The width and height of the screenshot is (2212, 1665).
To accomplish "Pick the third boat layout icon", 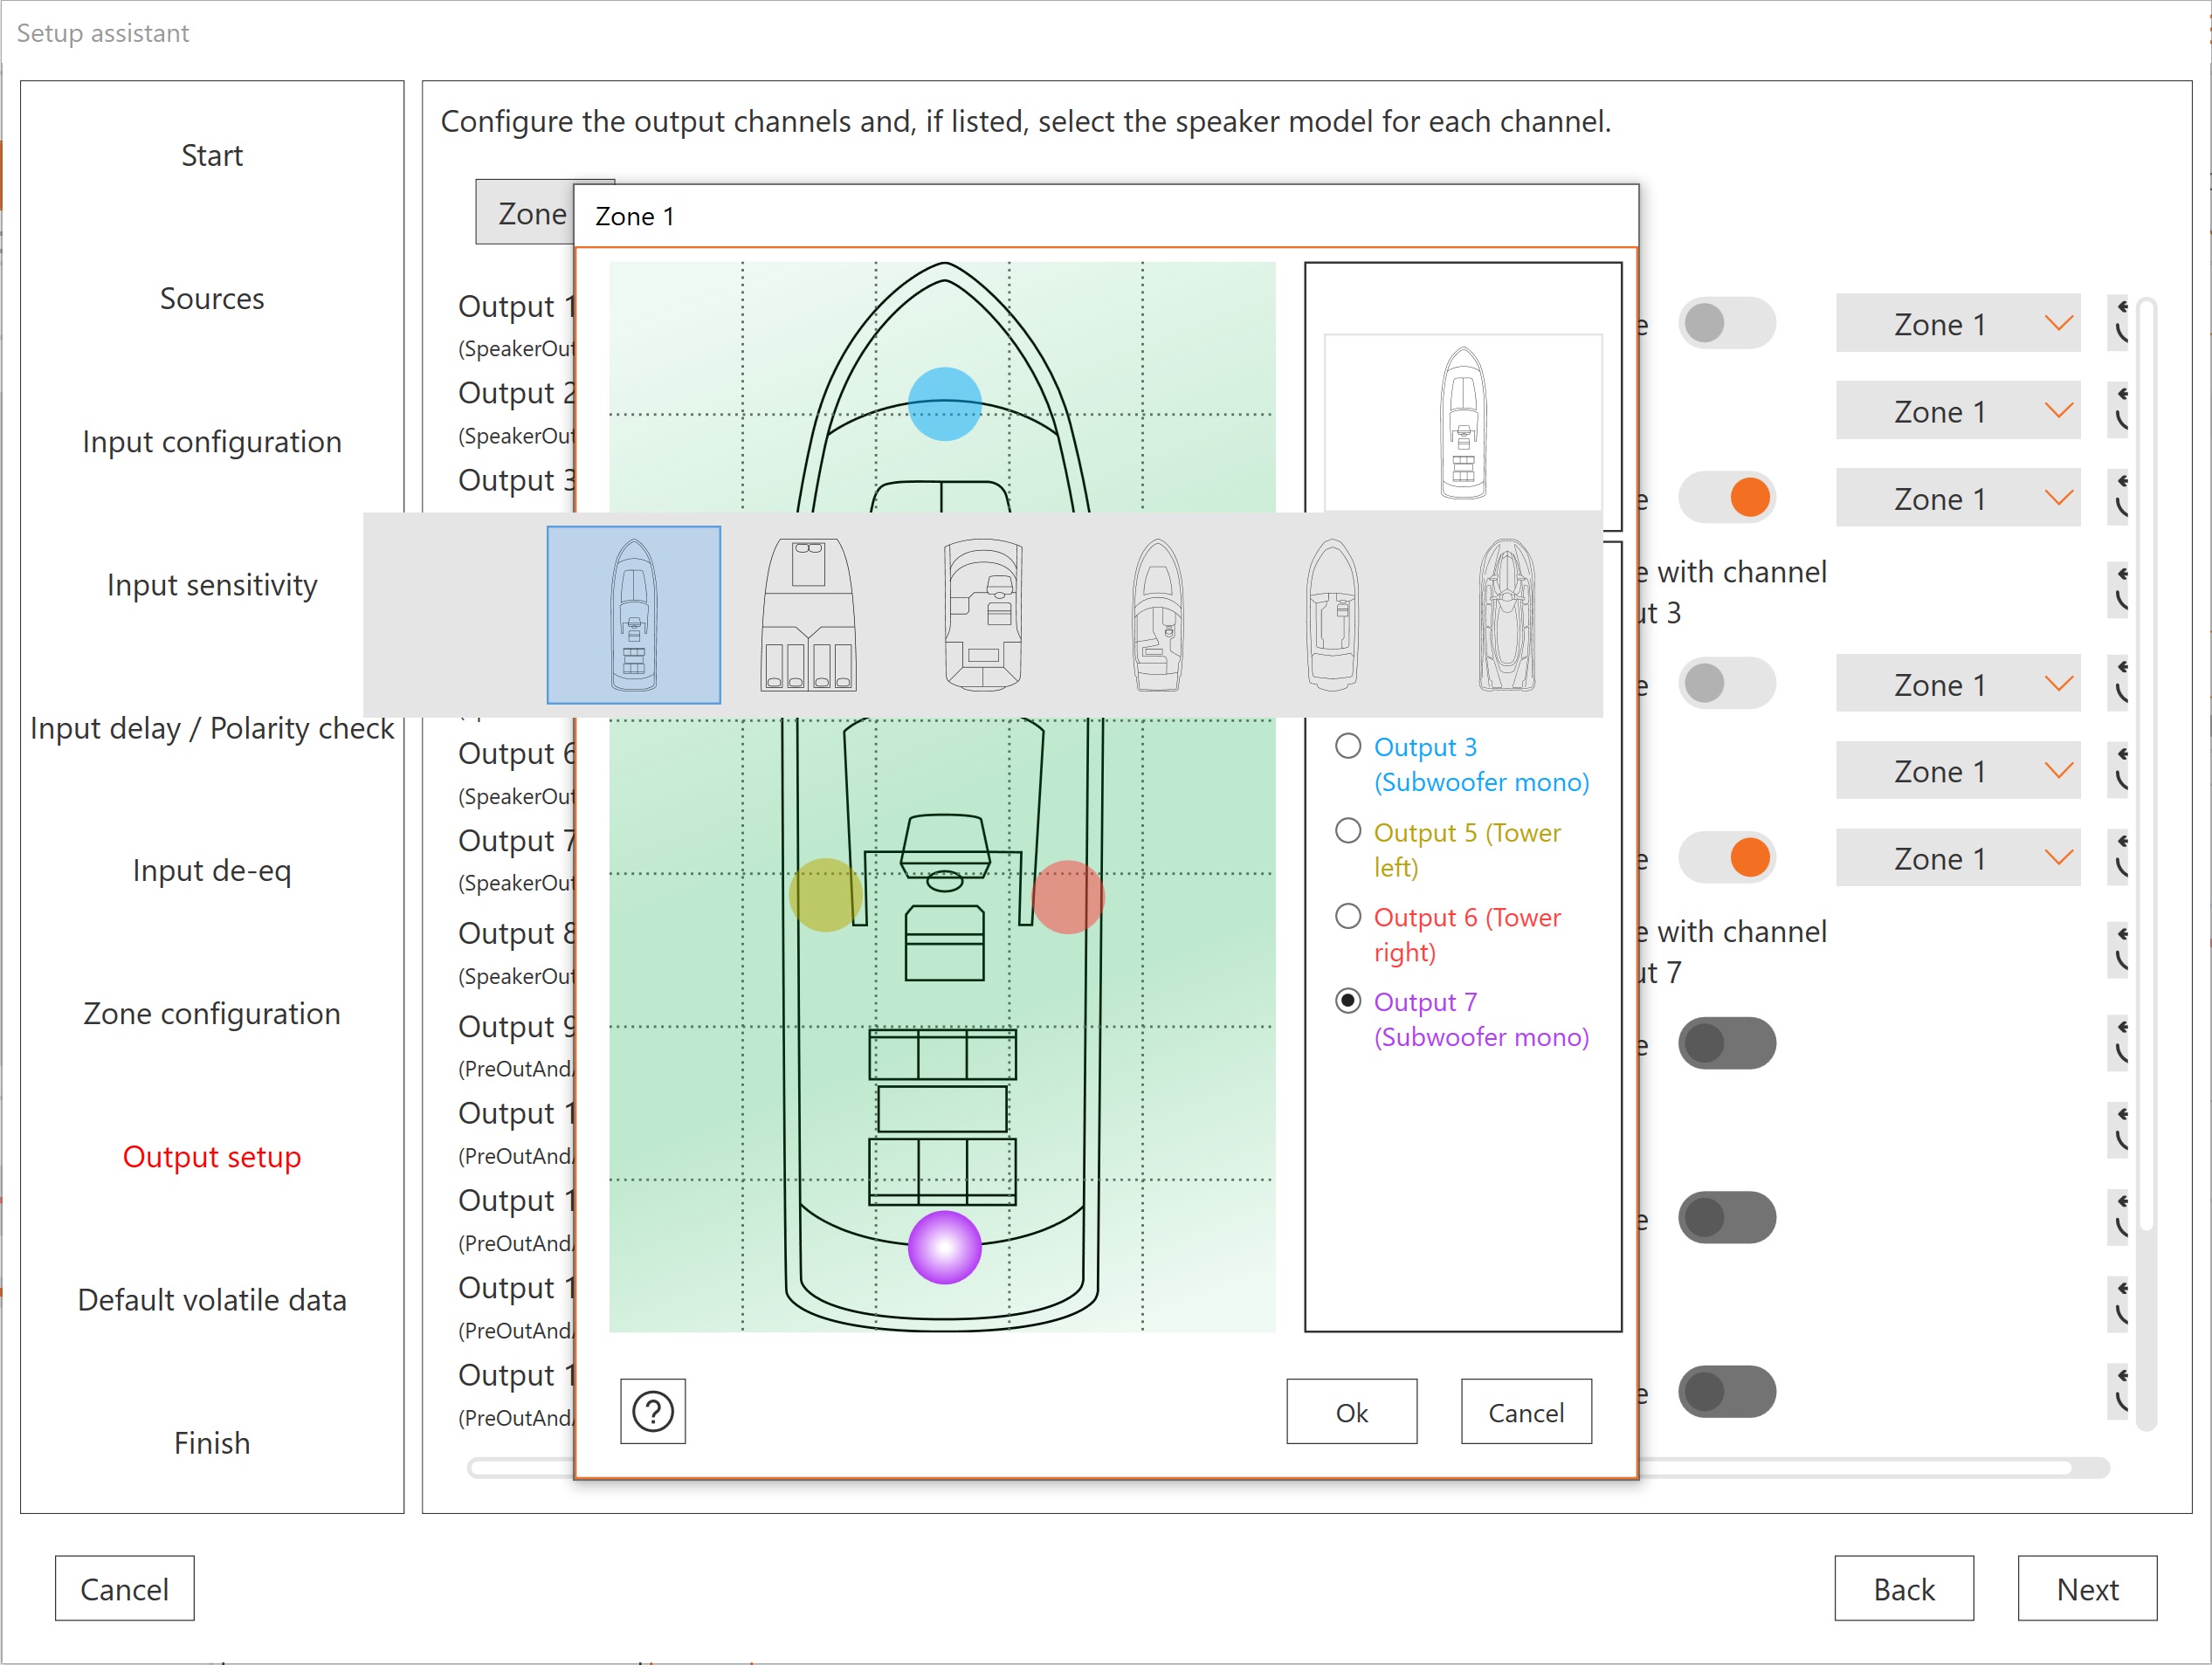I will click(x=982, y=614).
